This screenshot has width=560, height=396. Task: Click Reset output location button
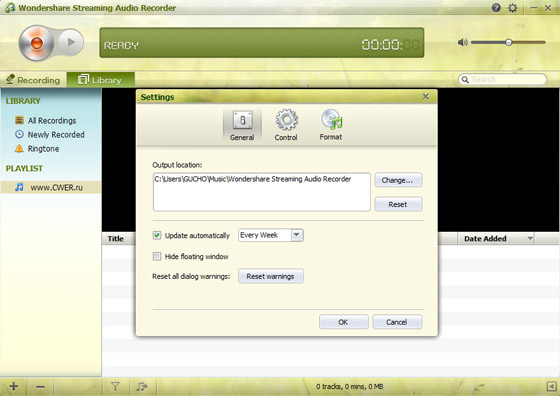[398, 204]
